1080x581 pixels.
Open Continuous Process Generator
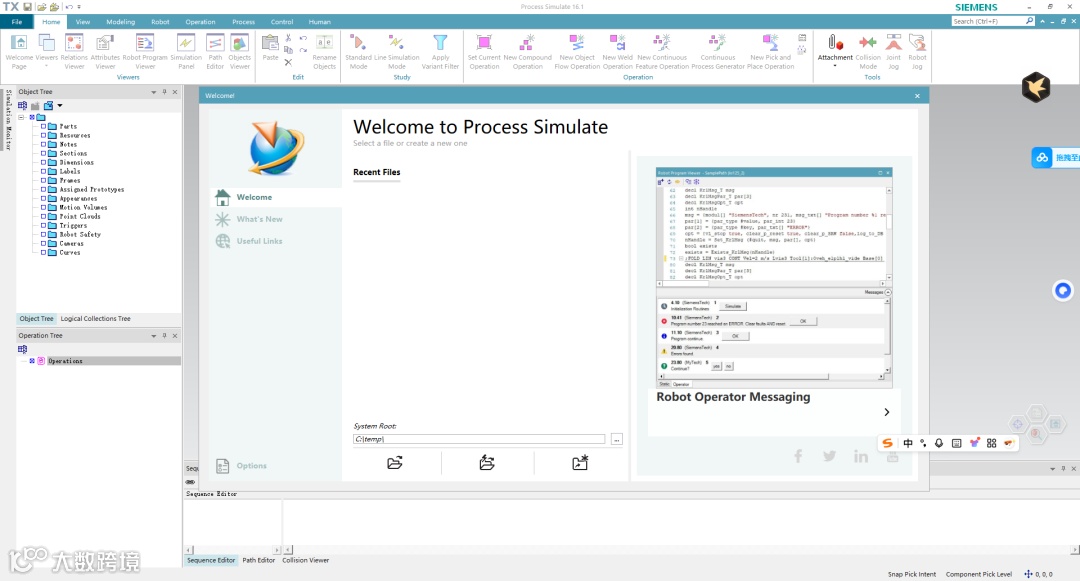click(718, 52)
